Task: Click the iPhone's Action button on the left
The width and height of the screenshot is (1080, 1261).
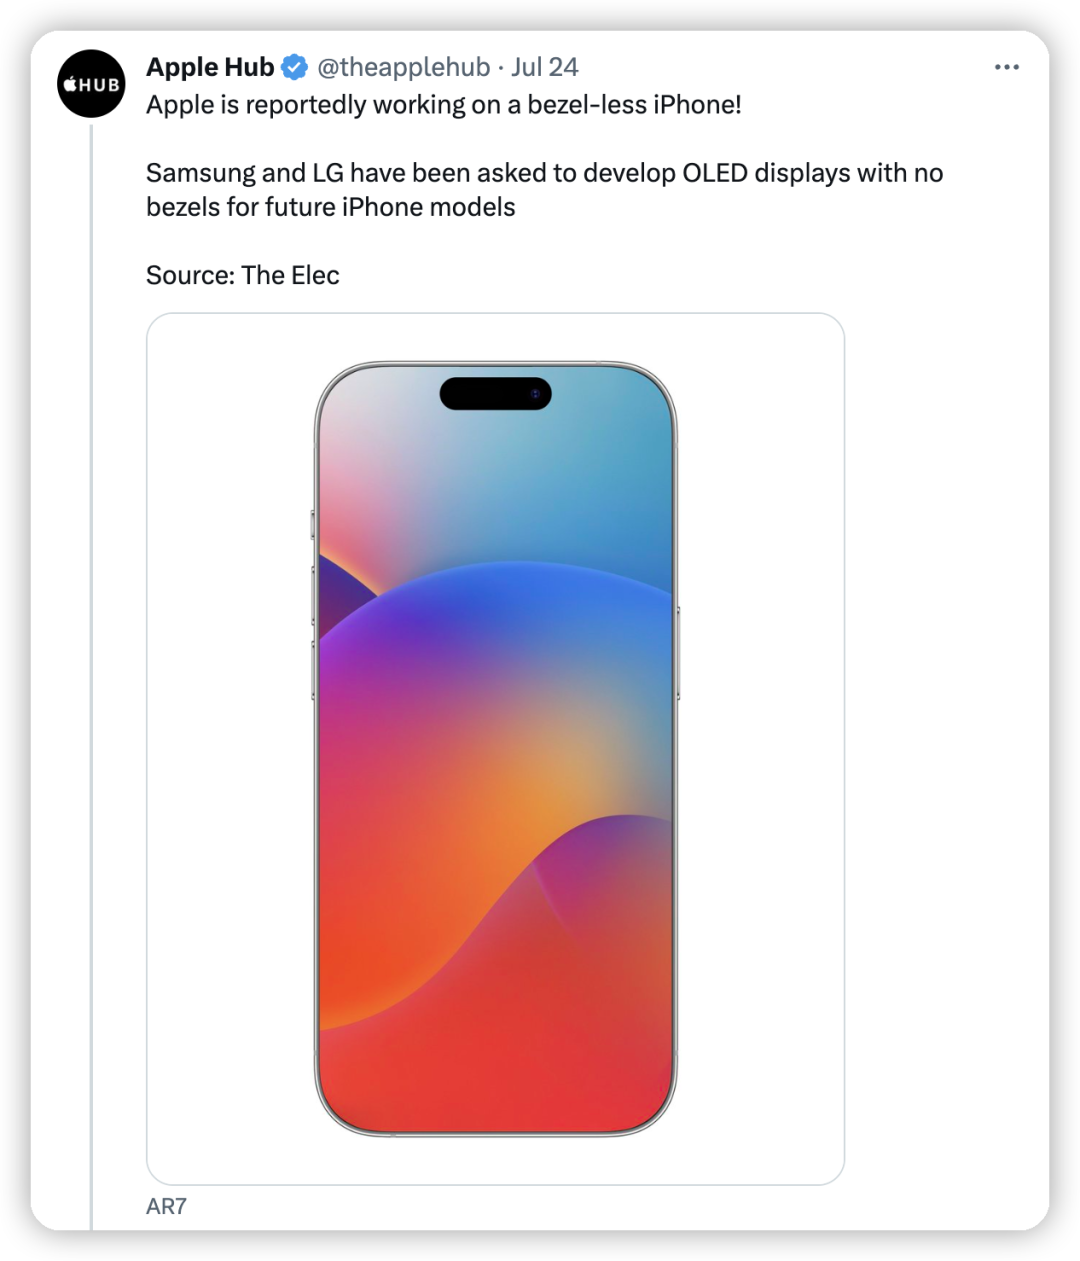Action: pos(313,525)
